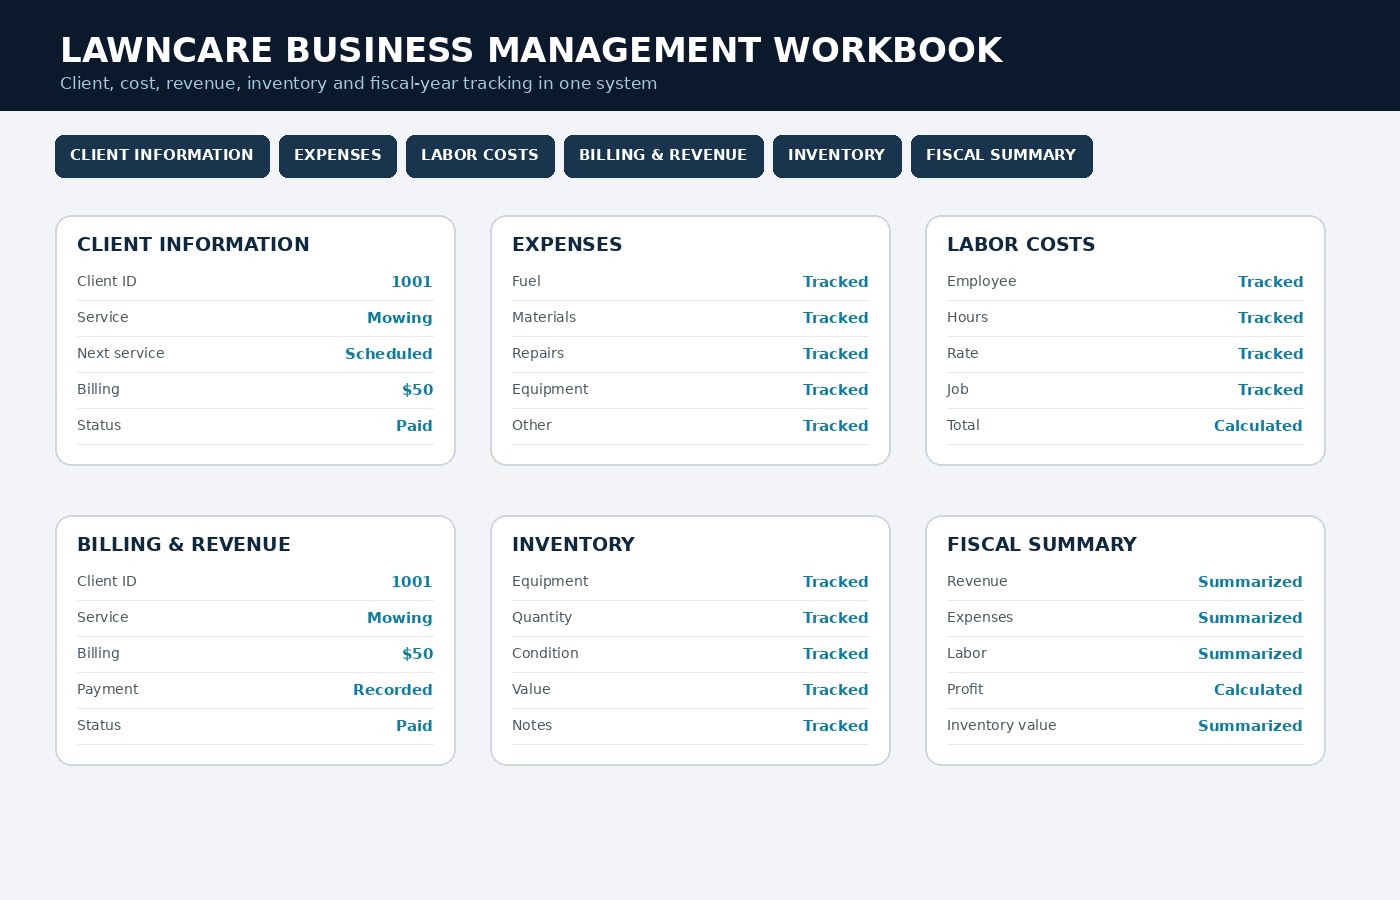Select the Inventory value label
The width and height of the screenshot is (1400, 900).
pyautogui.click(x=1002, y=725)
